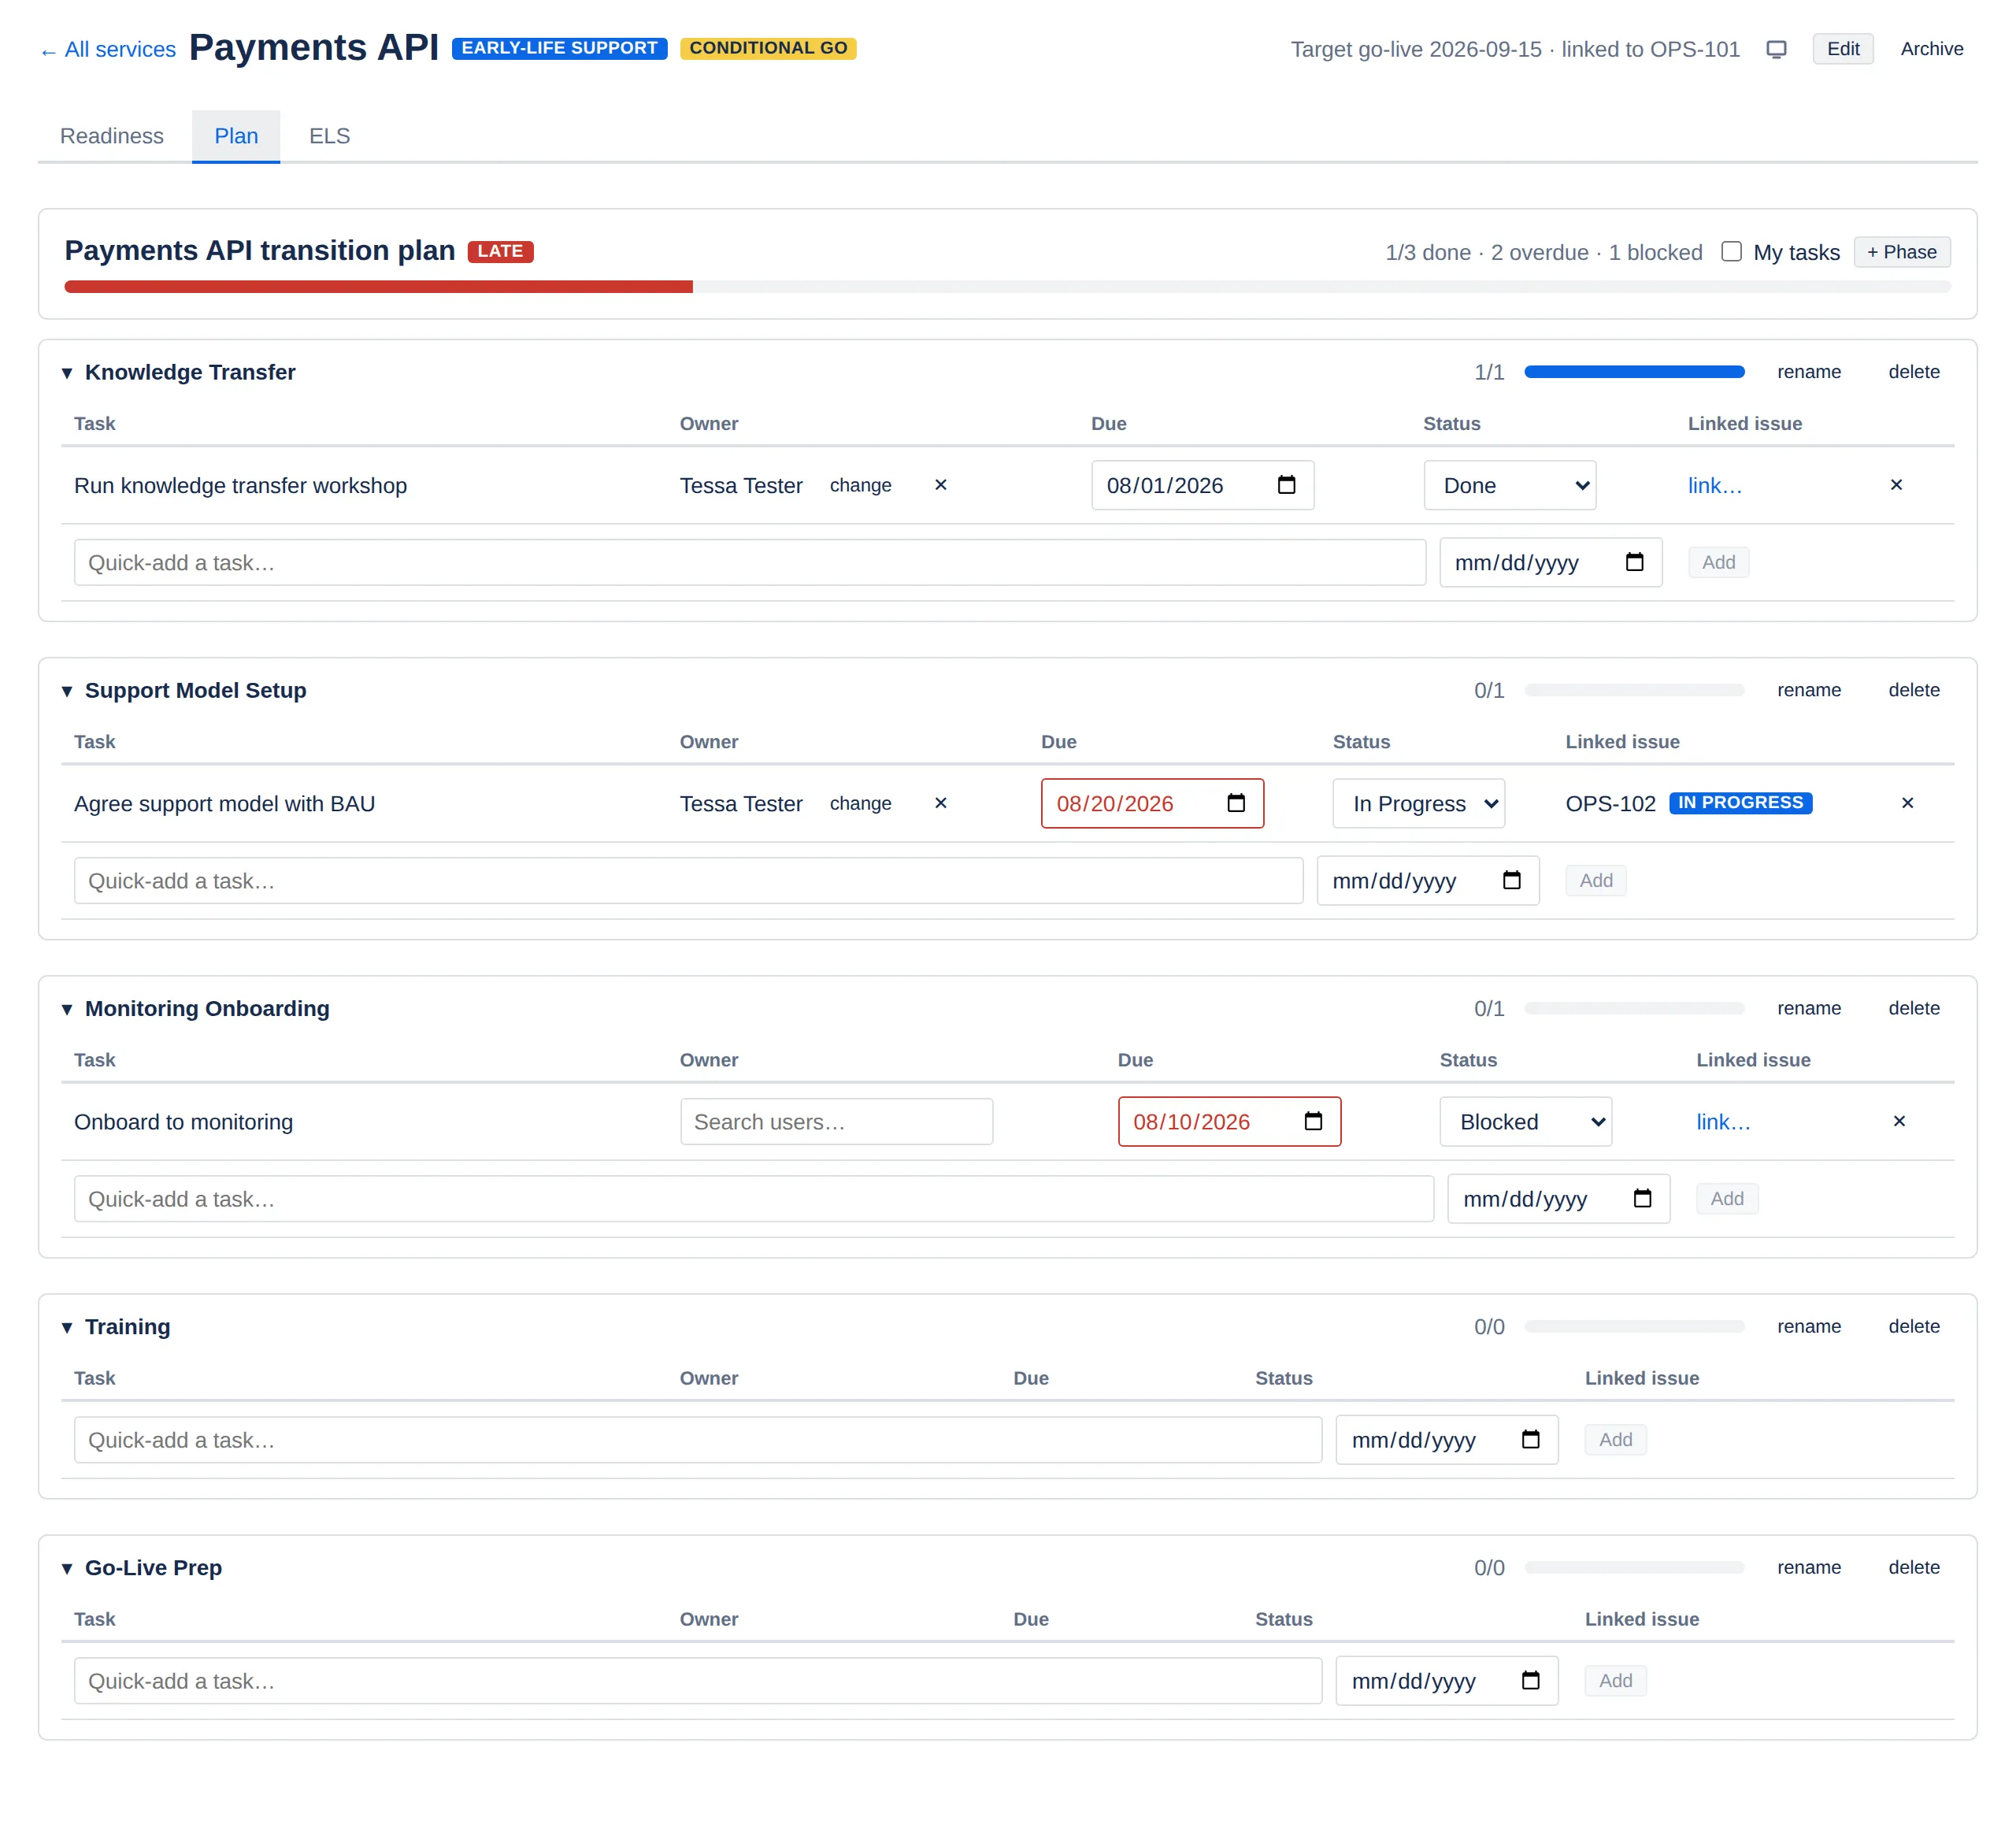Collapse the Go-Live Prep phase
This screenshot has height=1832, width=2016.
[x=67, y=1568]
